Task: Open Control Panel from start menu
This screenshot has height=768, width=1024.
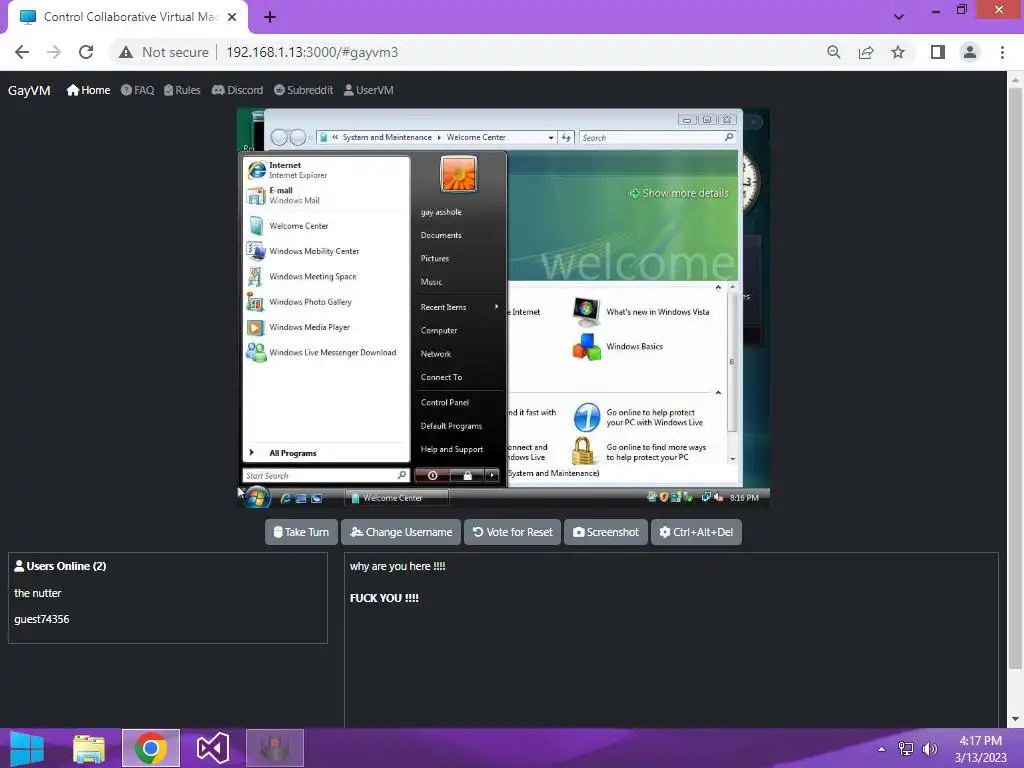Action: [445, 402]
